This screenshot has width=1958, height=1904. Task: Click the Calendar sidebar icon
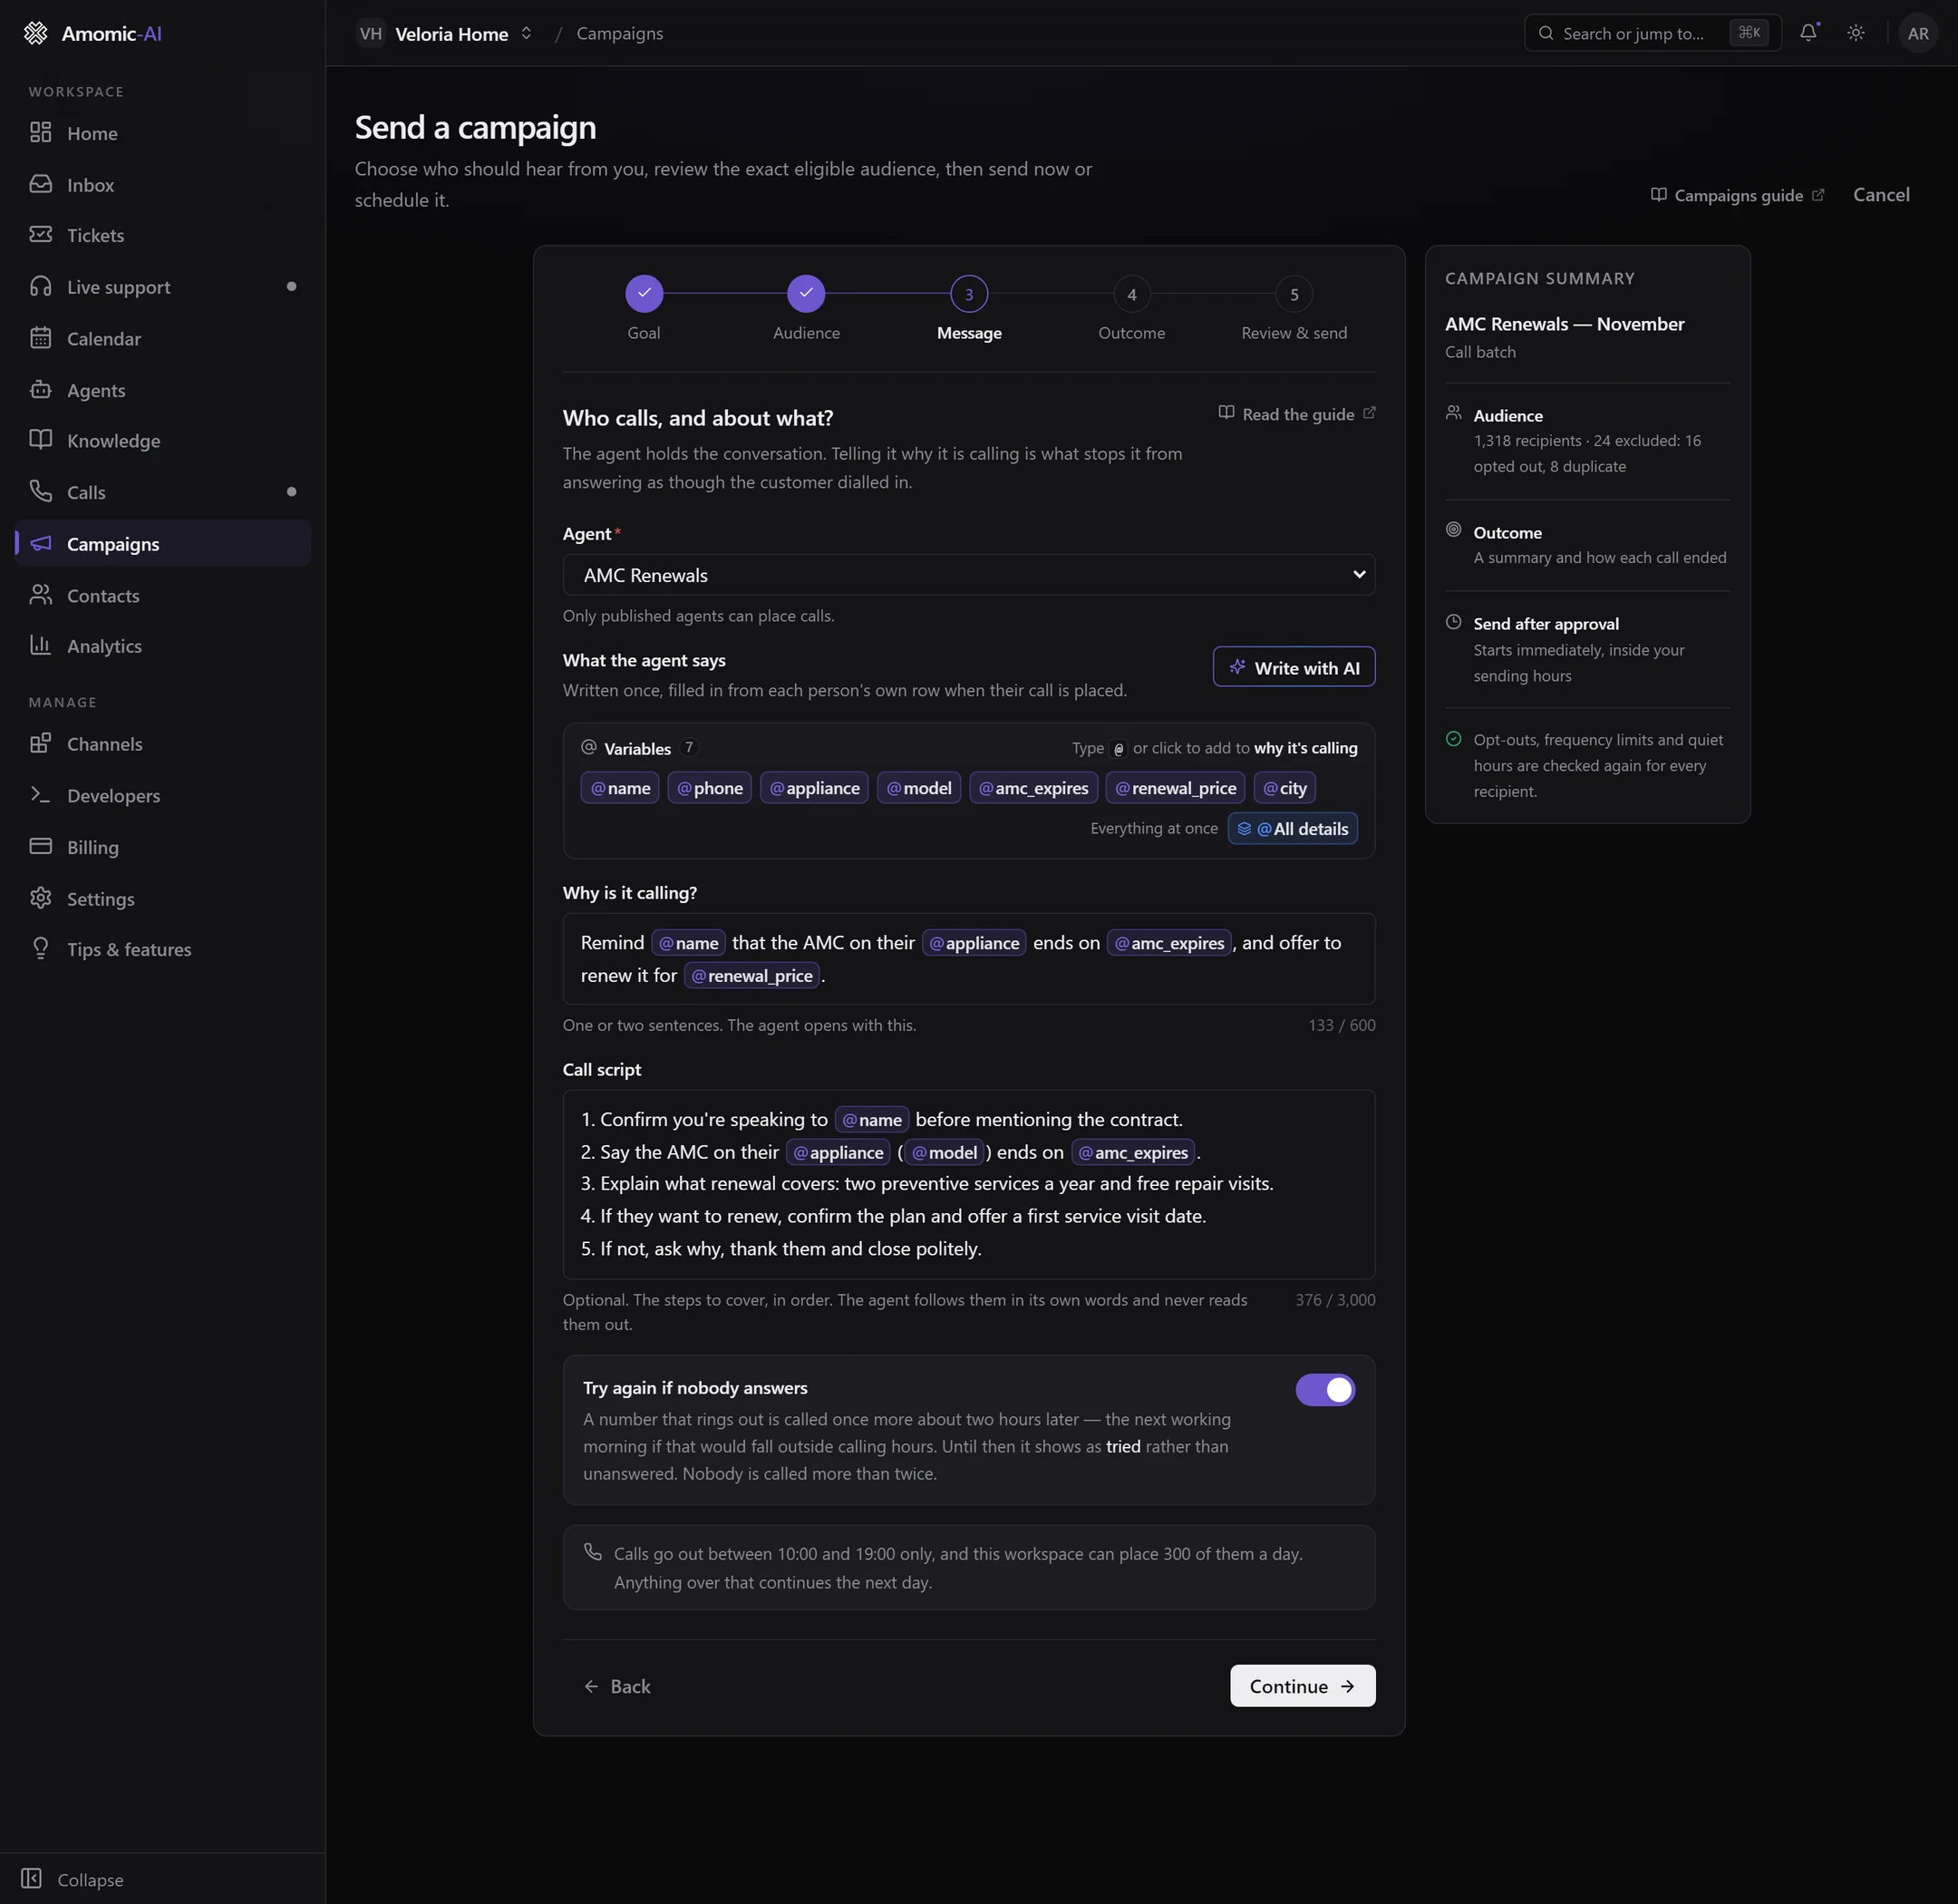(x=40, y=338)
